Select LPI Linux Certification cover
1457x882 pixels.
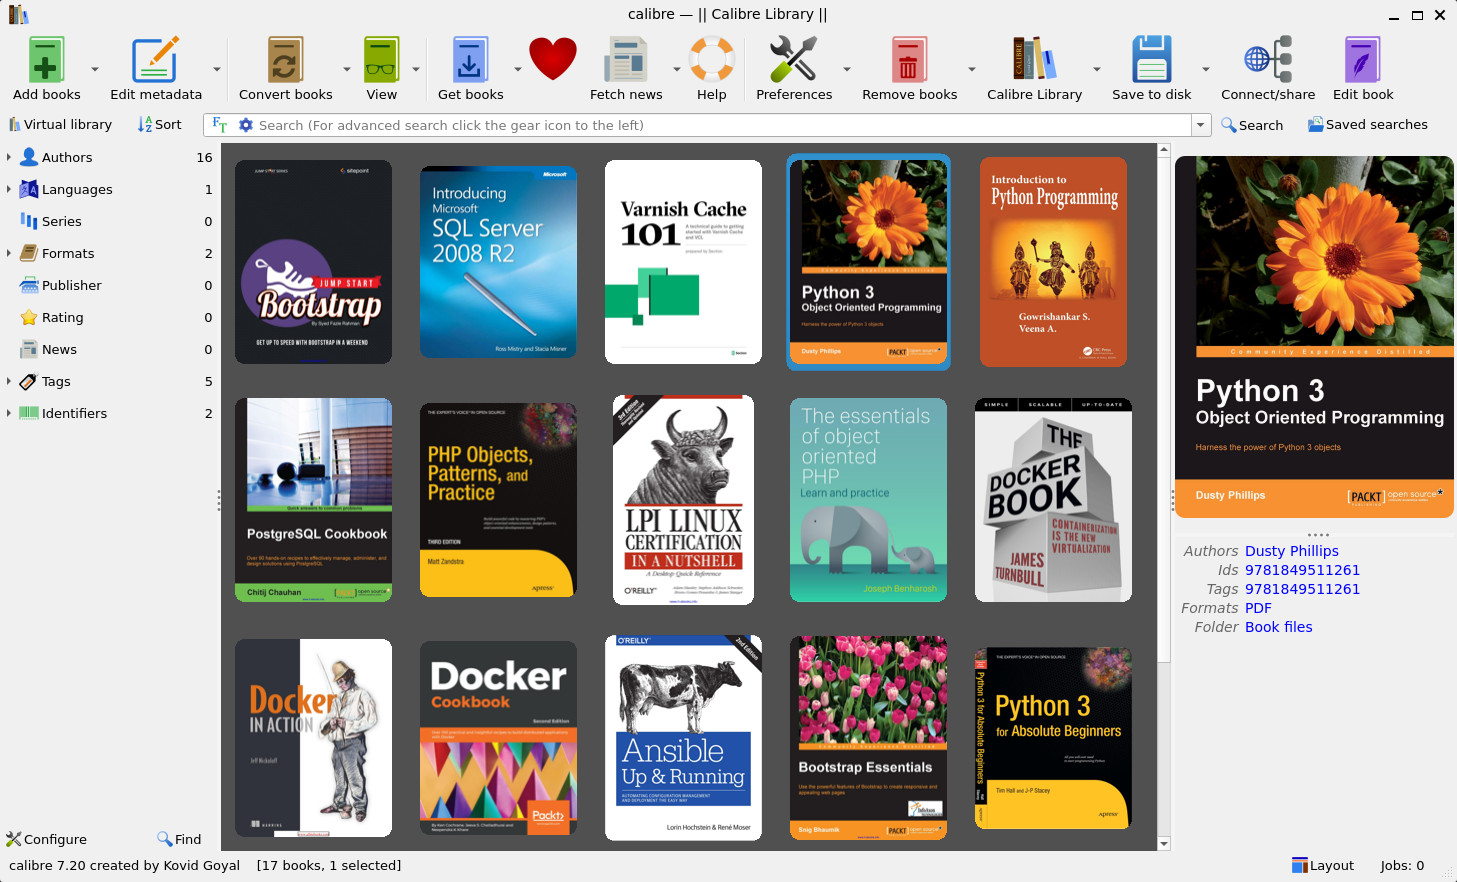coord(683,500)
